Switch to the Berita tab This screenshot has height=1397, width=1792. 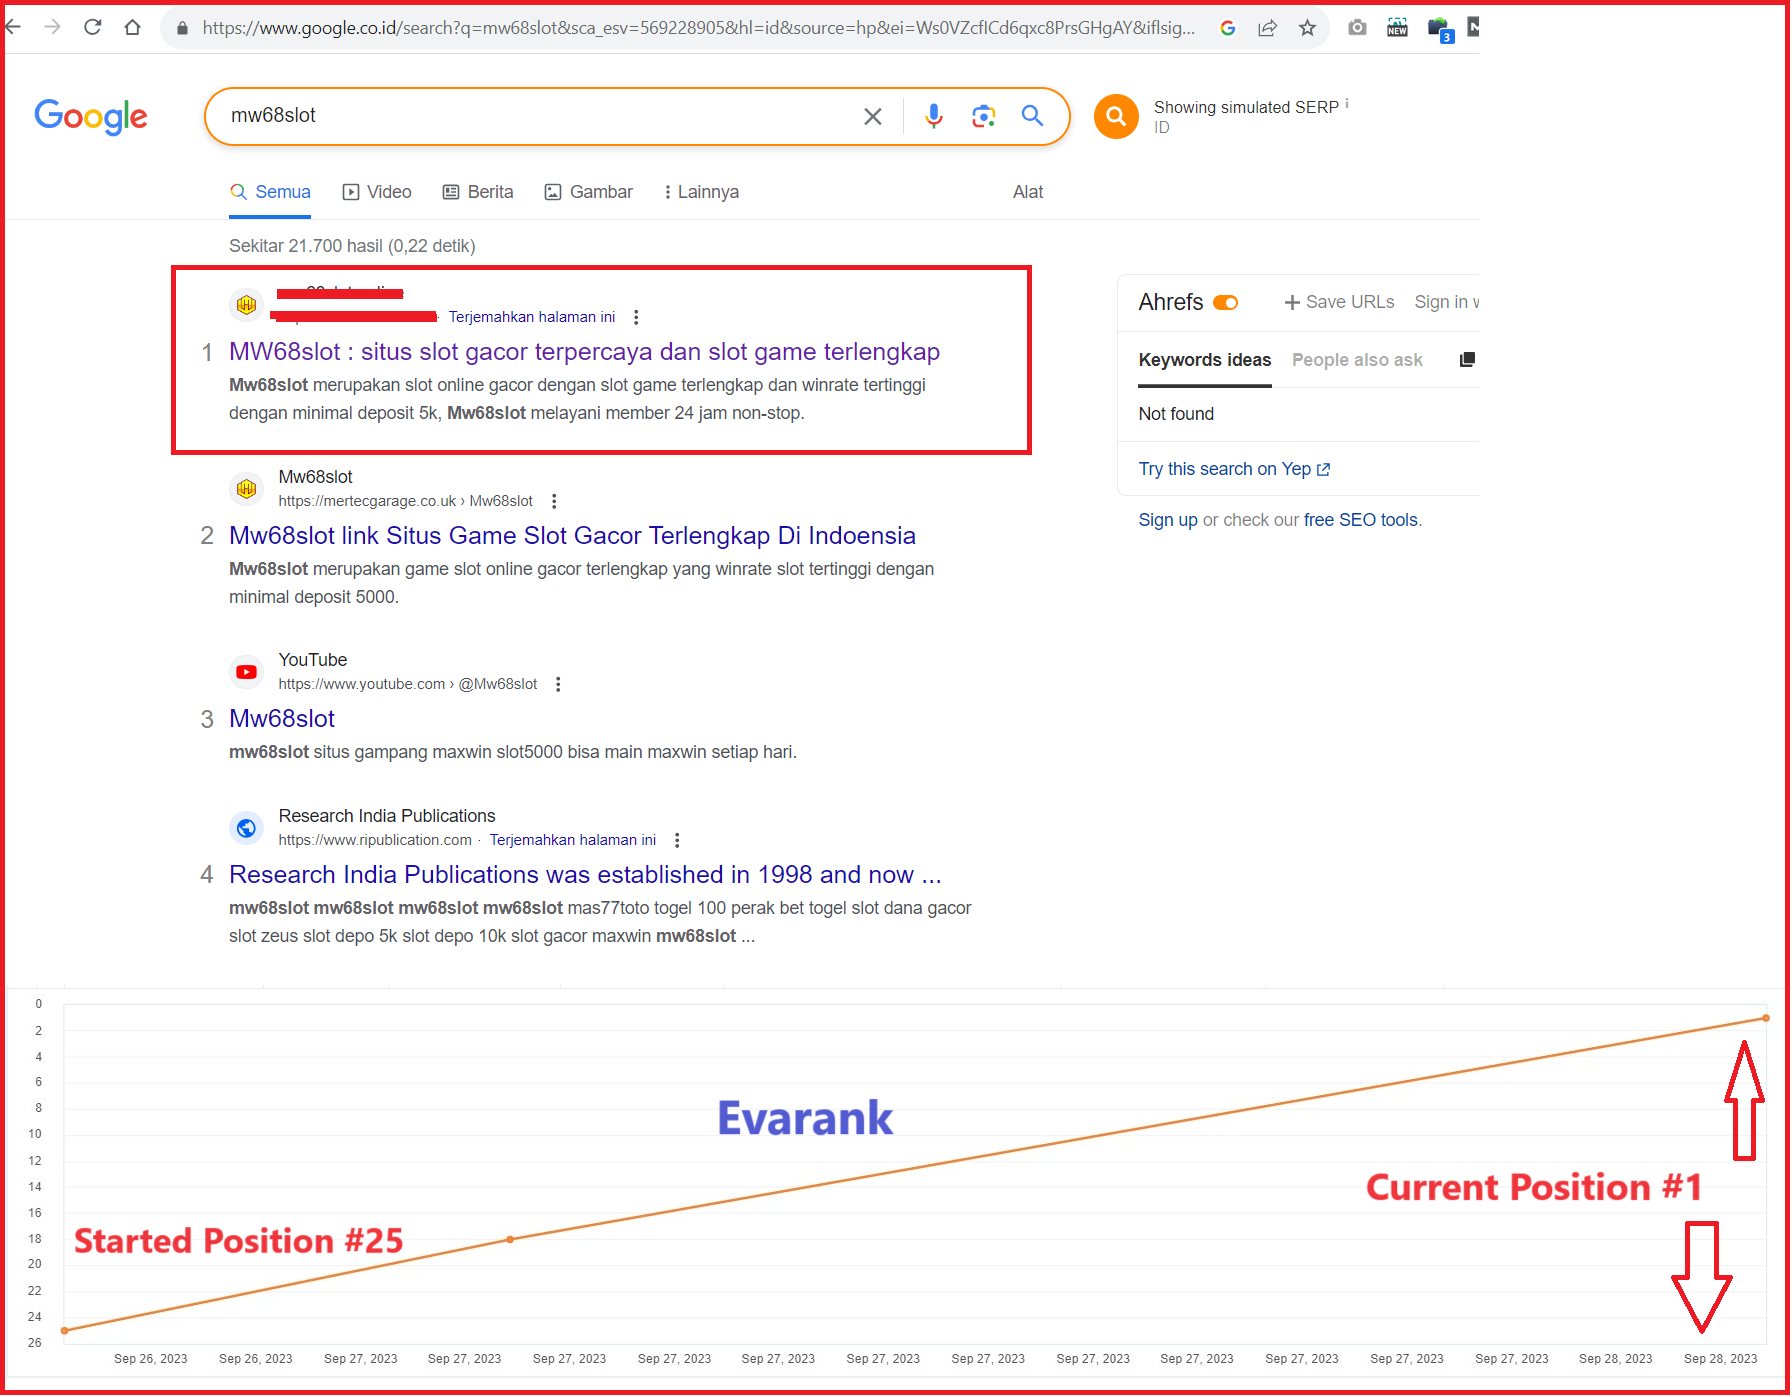point(478,192)
